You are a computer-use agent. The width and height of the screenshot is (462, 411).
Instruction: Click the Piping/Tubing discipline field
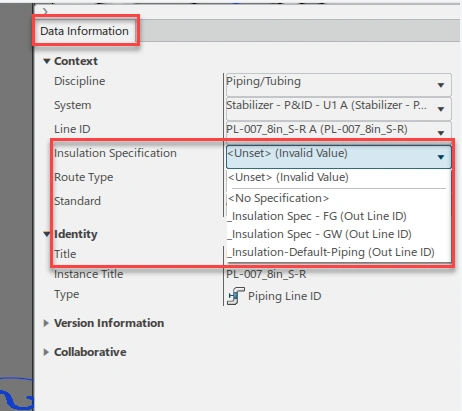(339, 85)
